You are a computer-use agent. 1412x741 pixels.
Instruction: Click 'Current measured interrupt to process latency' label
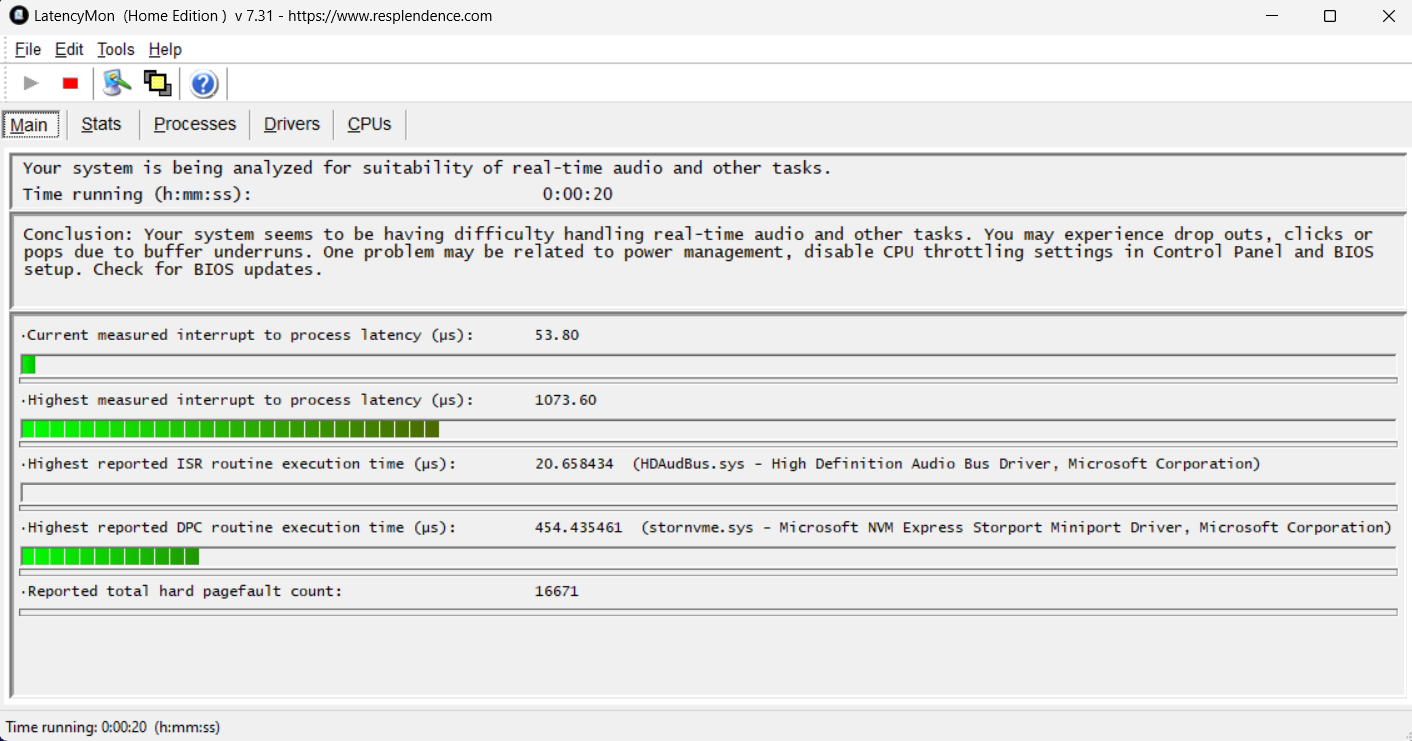(x=250, y=335)
